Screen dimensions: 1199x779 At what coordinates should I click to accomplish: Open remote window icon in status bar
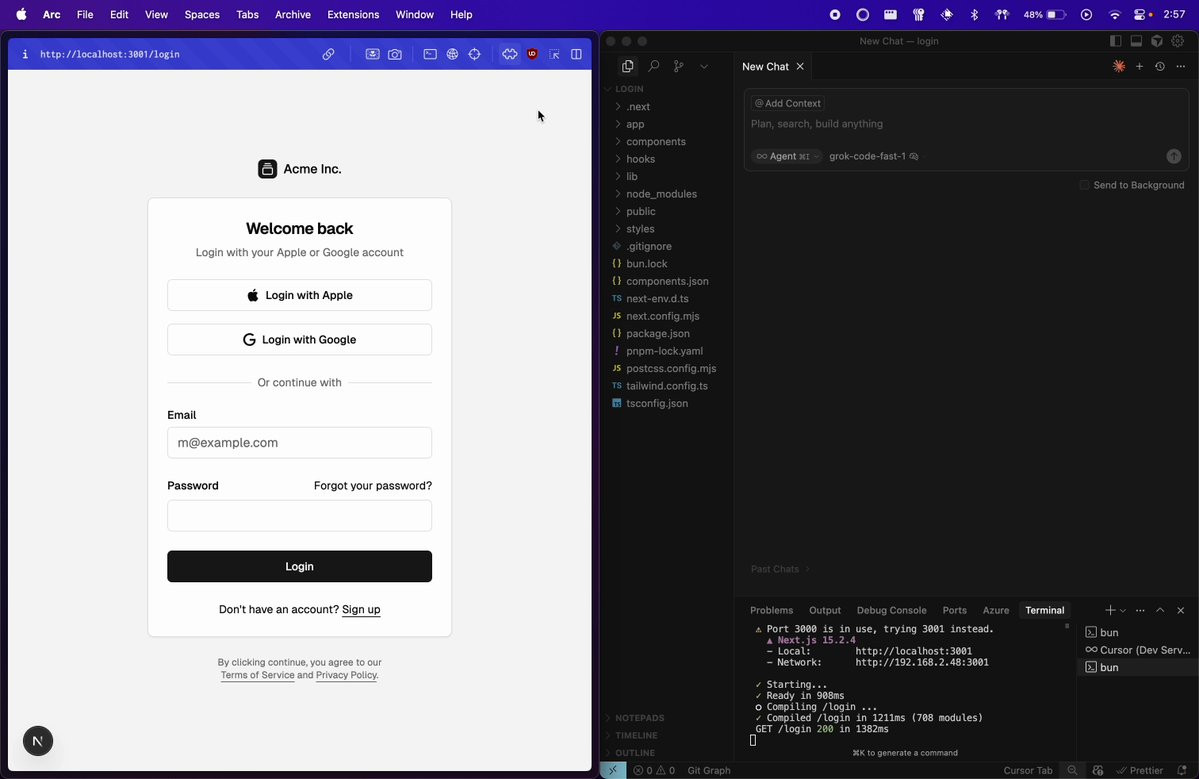coord(613,771)
